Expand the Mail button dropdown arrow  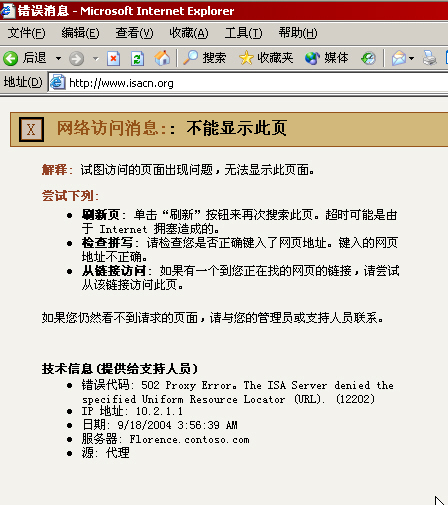411,59
